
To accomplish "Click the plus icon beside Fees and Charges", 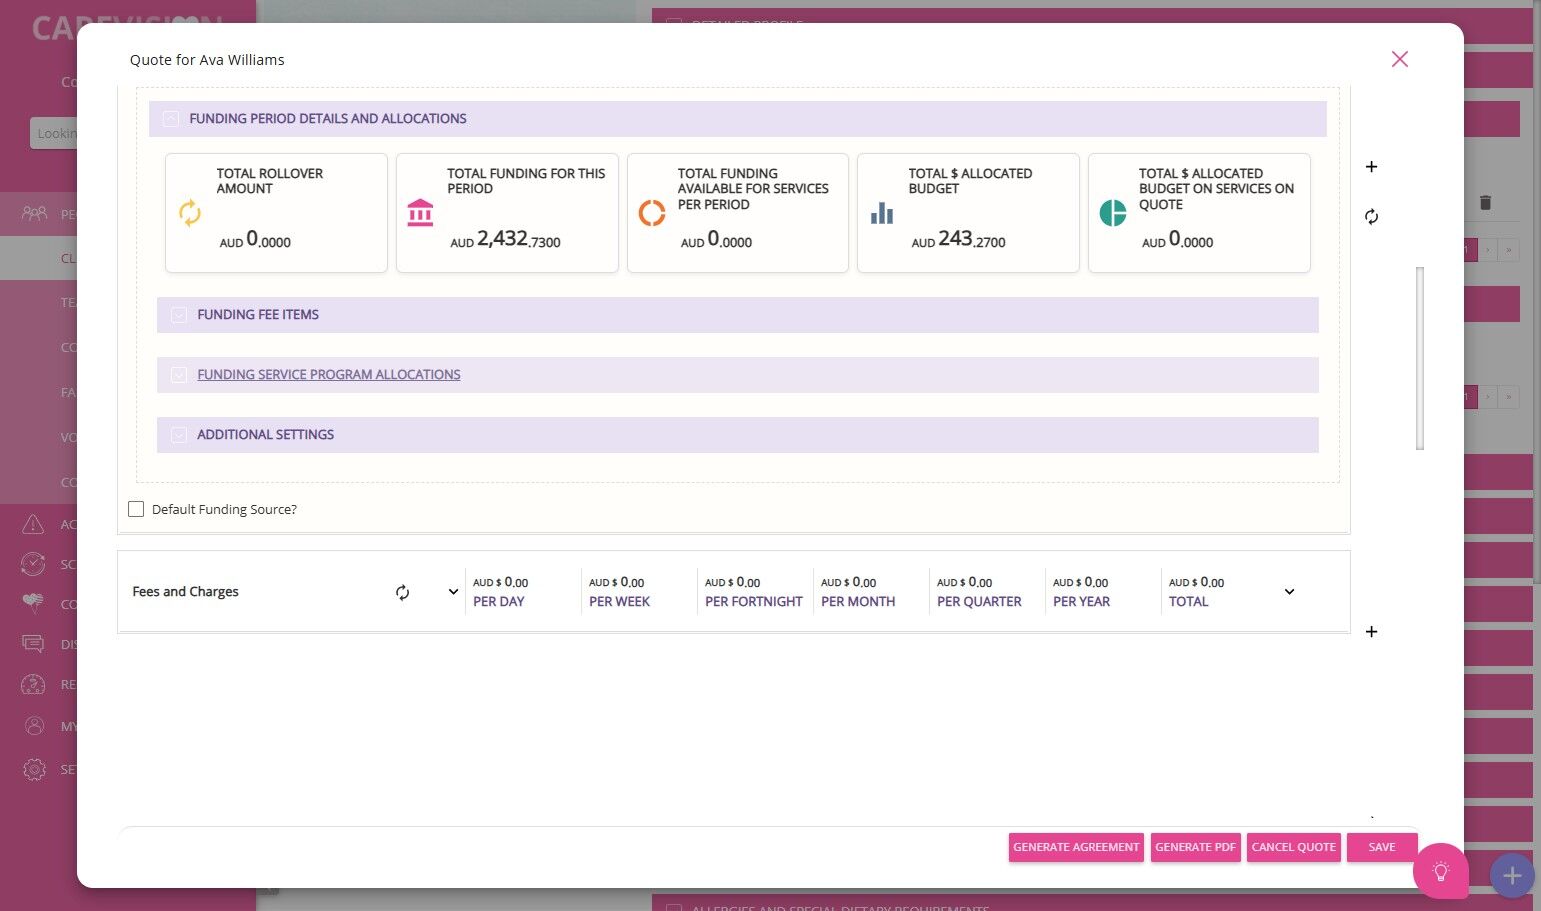I will pos(1371,632).
